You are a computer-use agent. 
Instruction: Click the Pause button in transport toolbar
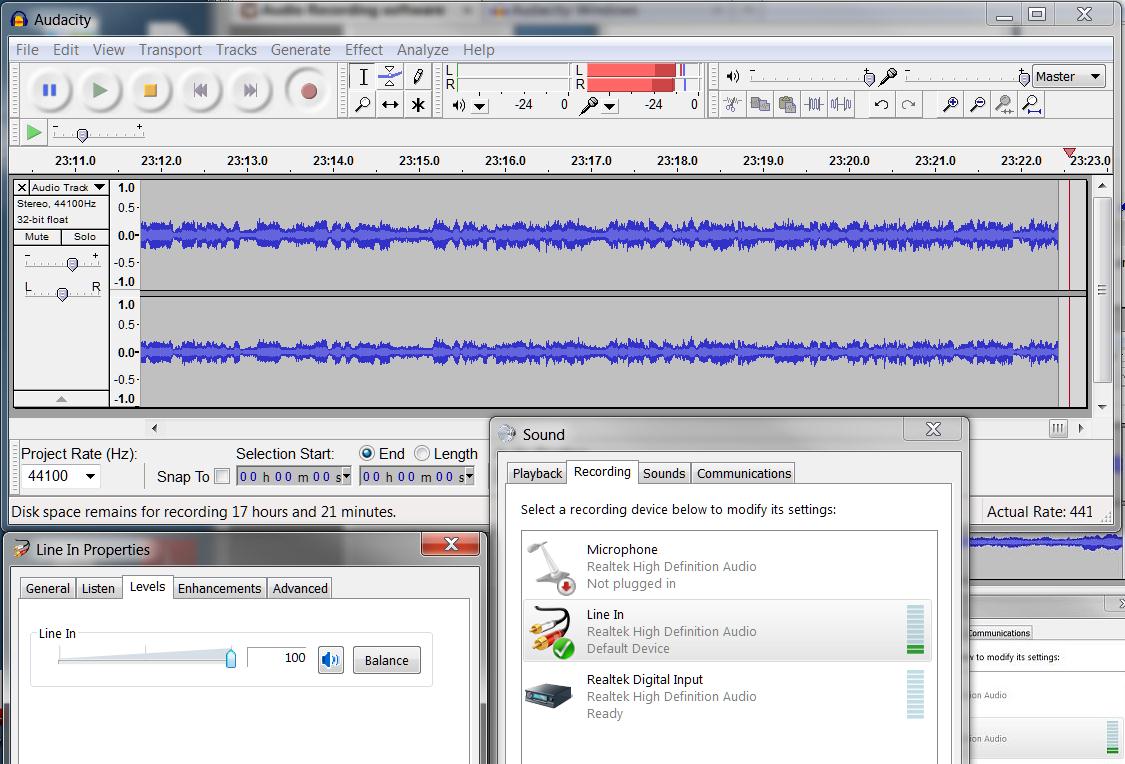[x=49, y=90]
